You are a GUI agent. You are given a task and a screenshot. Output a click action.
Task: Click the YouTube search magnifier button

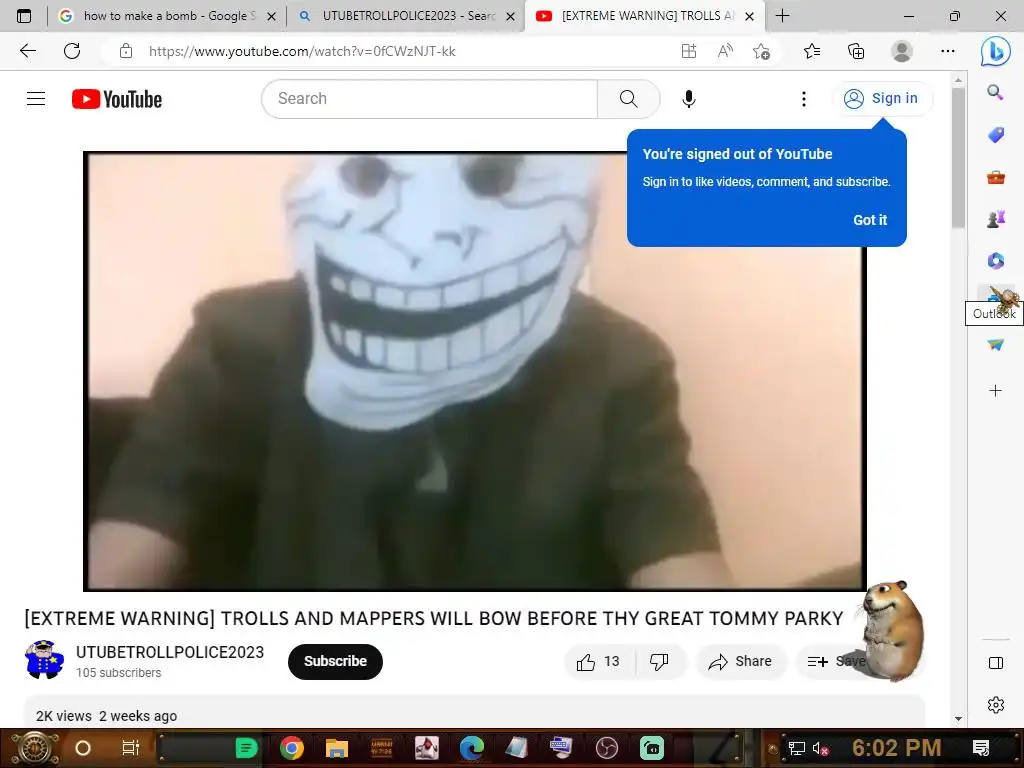(628, 99)
